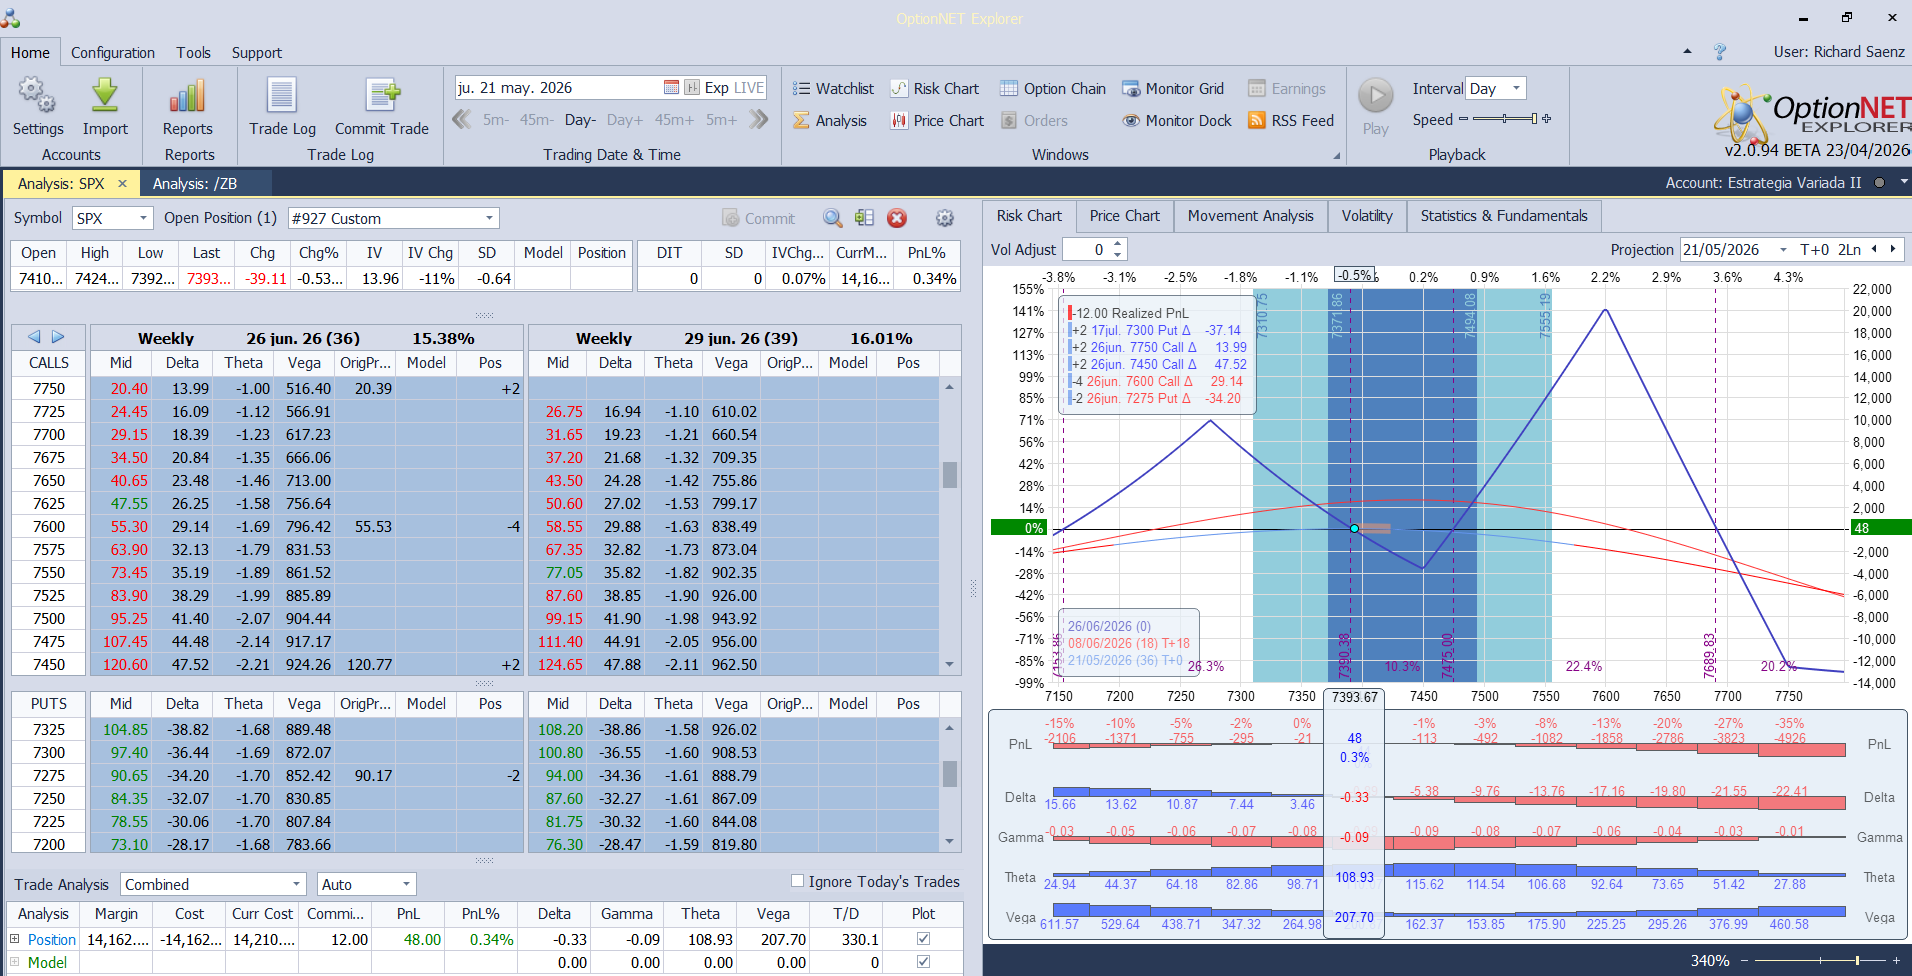
Task: Collapse the ribbon with the up arrow
Action: coord(1688,51)
